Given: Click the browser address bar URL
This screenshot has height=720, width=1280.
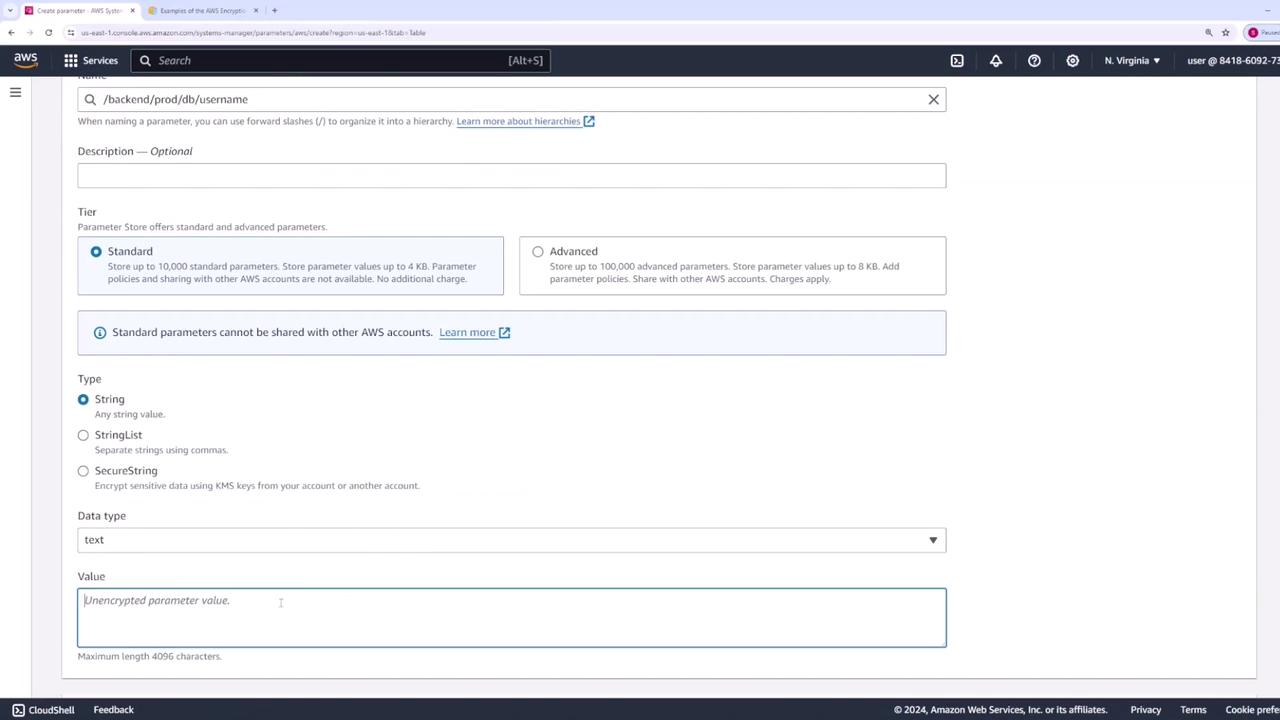Looking at the screenshot, I should [x=253, y=32].
